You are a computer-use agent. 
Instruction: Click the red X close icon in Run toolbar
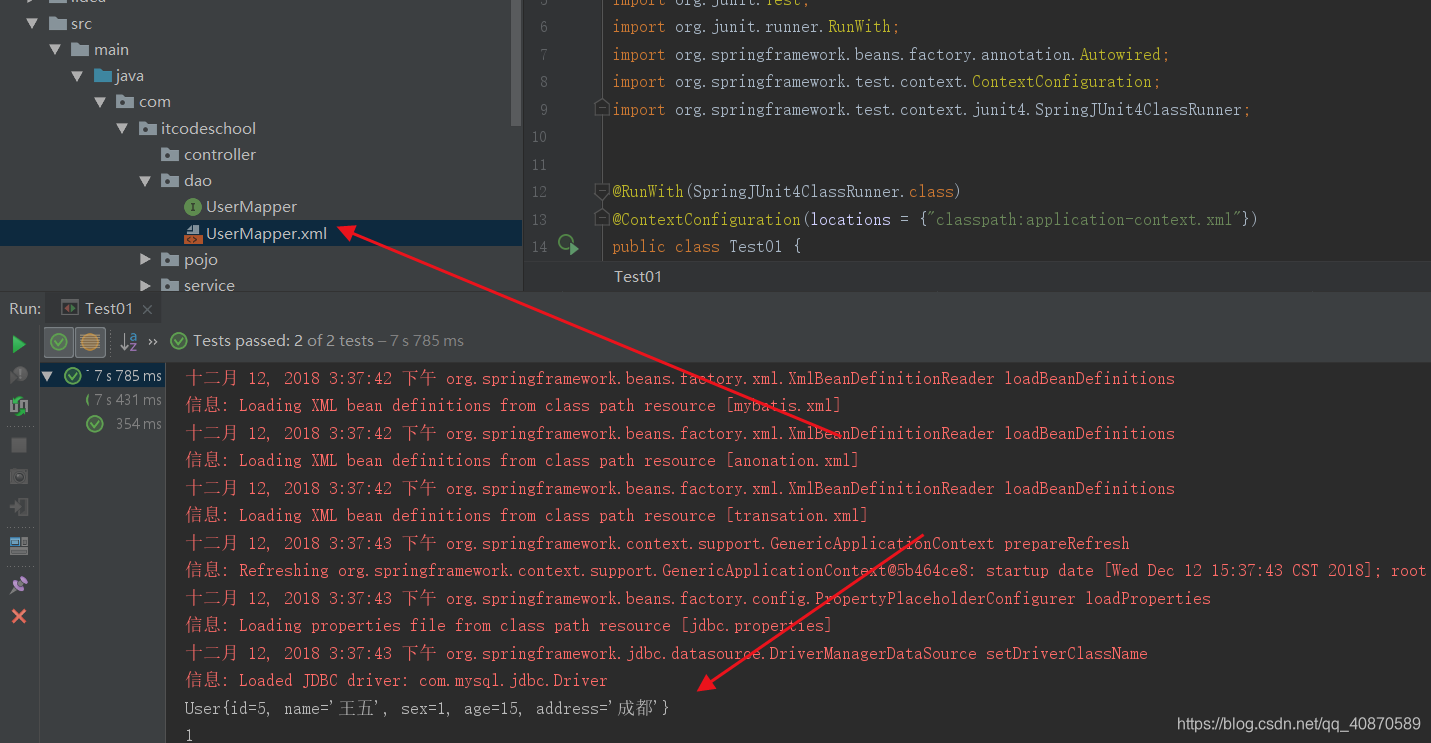tap(18, 616)
